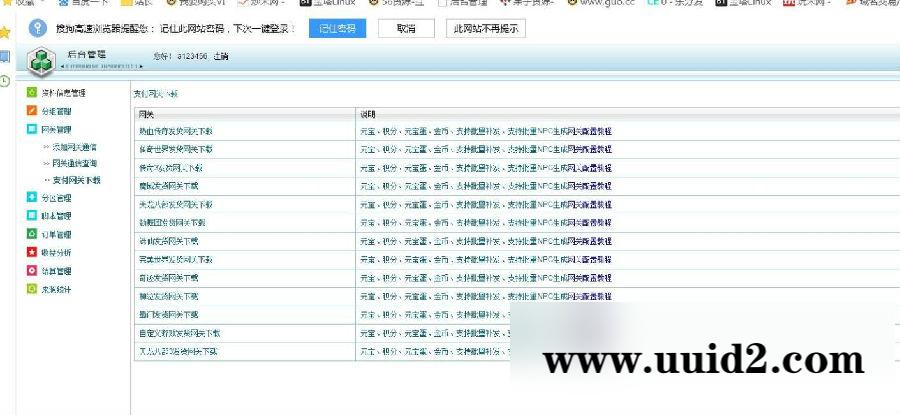The height and width of the screenshot is (415, 900).
Task: Click pink icon beside 结算管理
Action: (32, 270)
